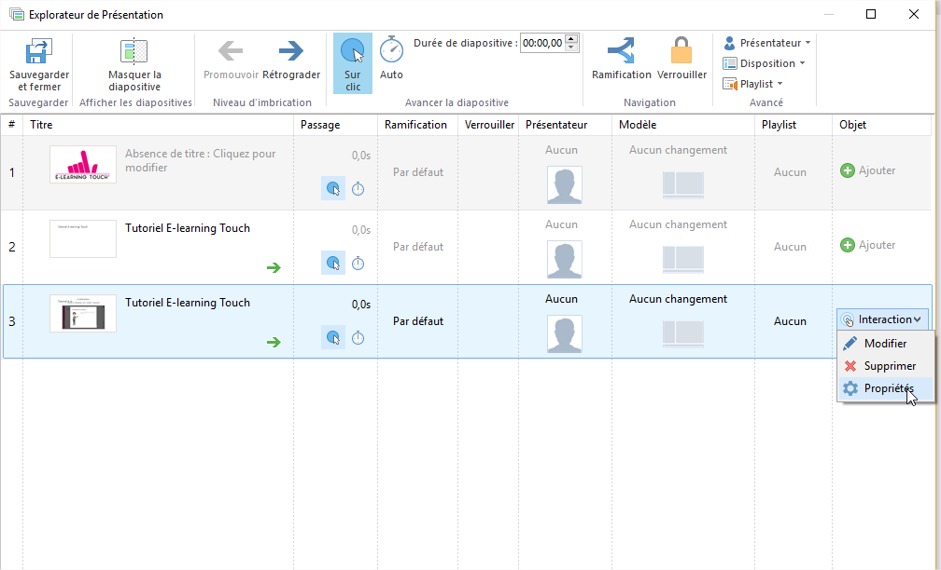Click the layout model icon in slide 1
This screenshot has width=941, height=570.
coord(682,184)
